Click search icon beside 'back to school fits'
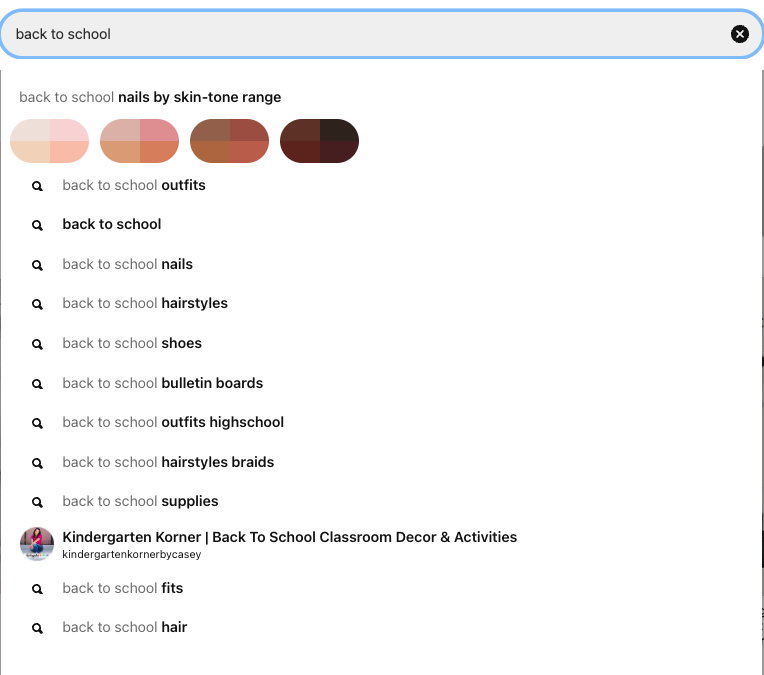Screen dimensions: 764x675 (37, 589)
